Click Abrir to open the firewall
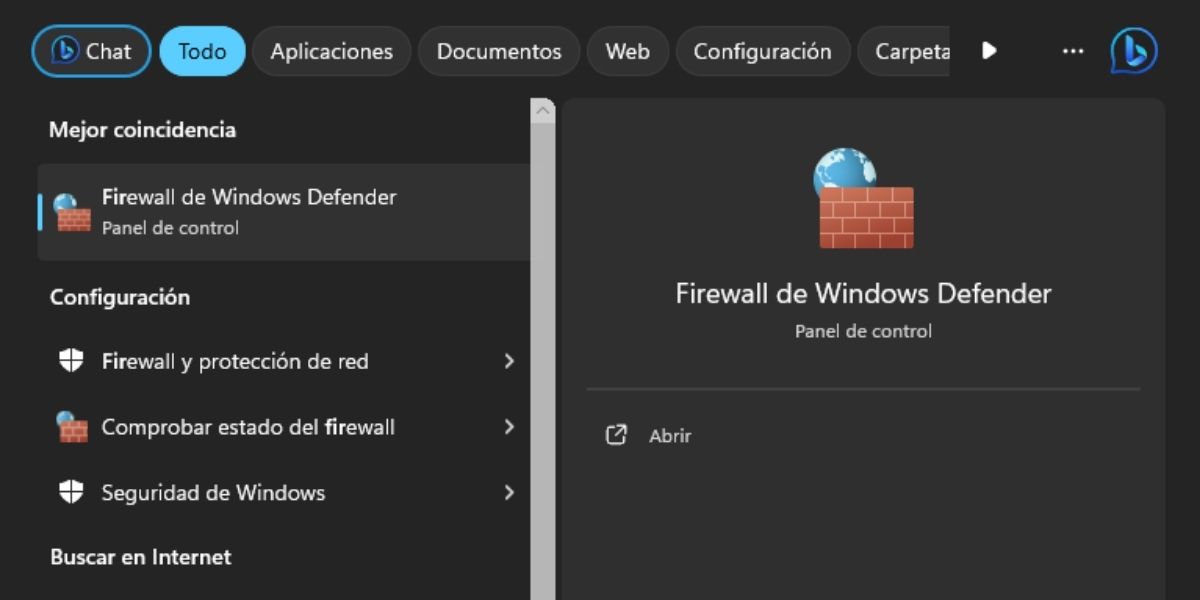Screen dimensions: 1200x600 pyautogui.click(x=670, y=436)
